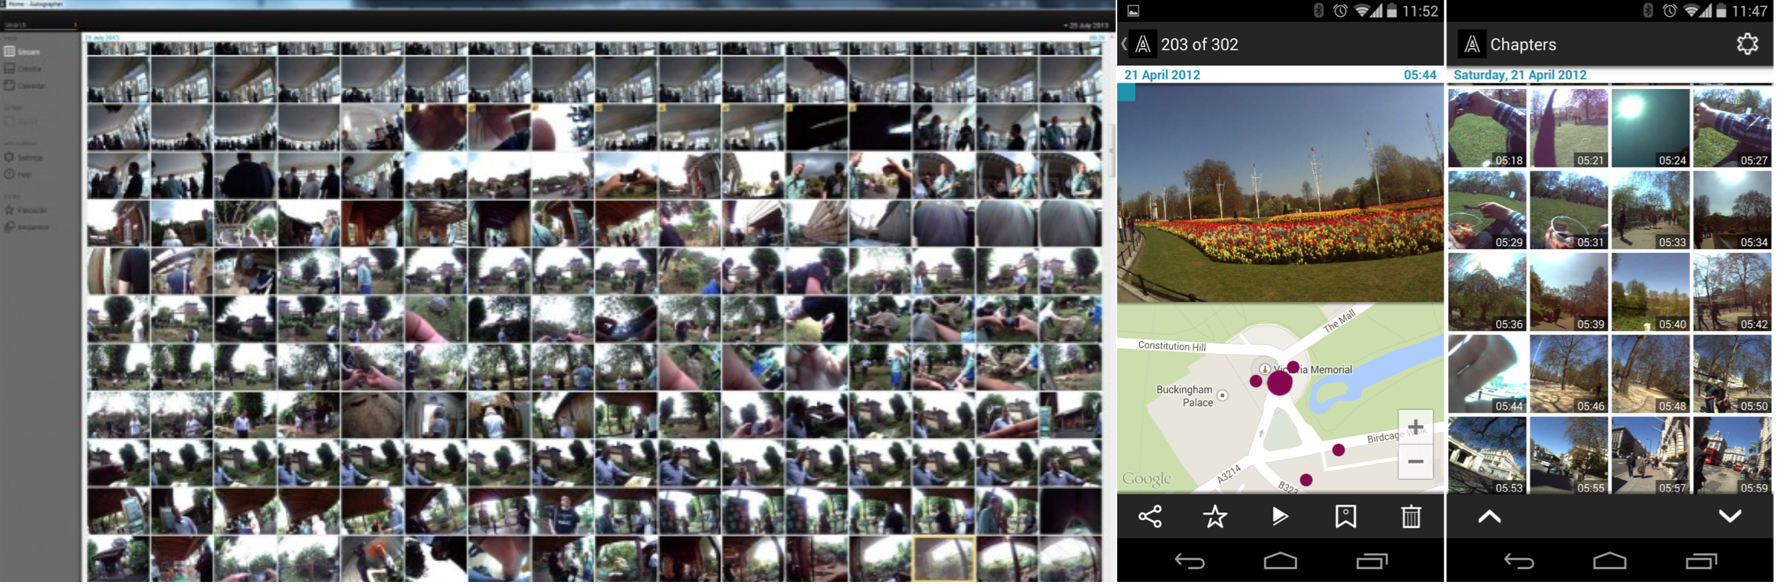Open Chapters thumbnail stamped 05:59
This screenshot has height=584, width=1780.
coord(1732,456)
